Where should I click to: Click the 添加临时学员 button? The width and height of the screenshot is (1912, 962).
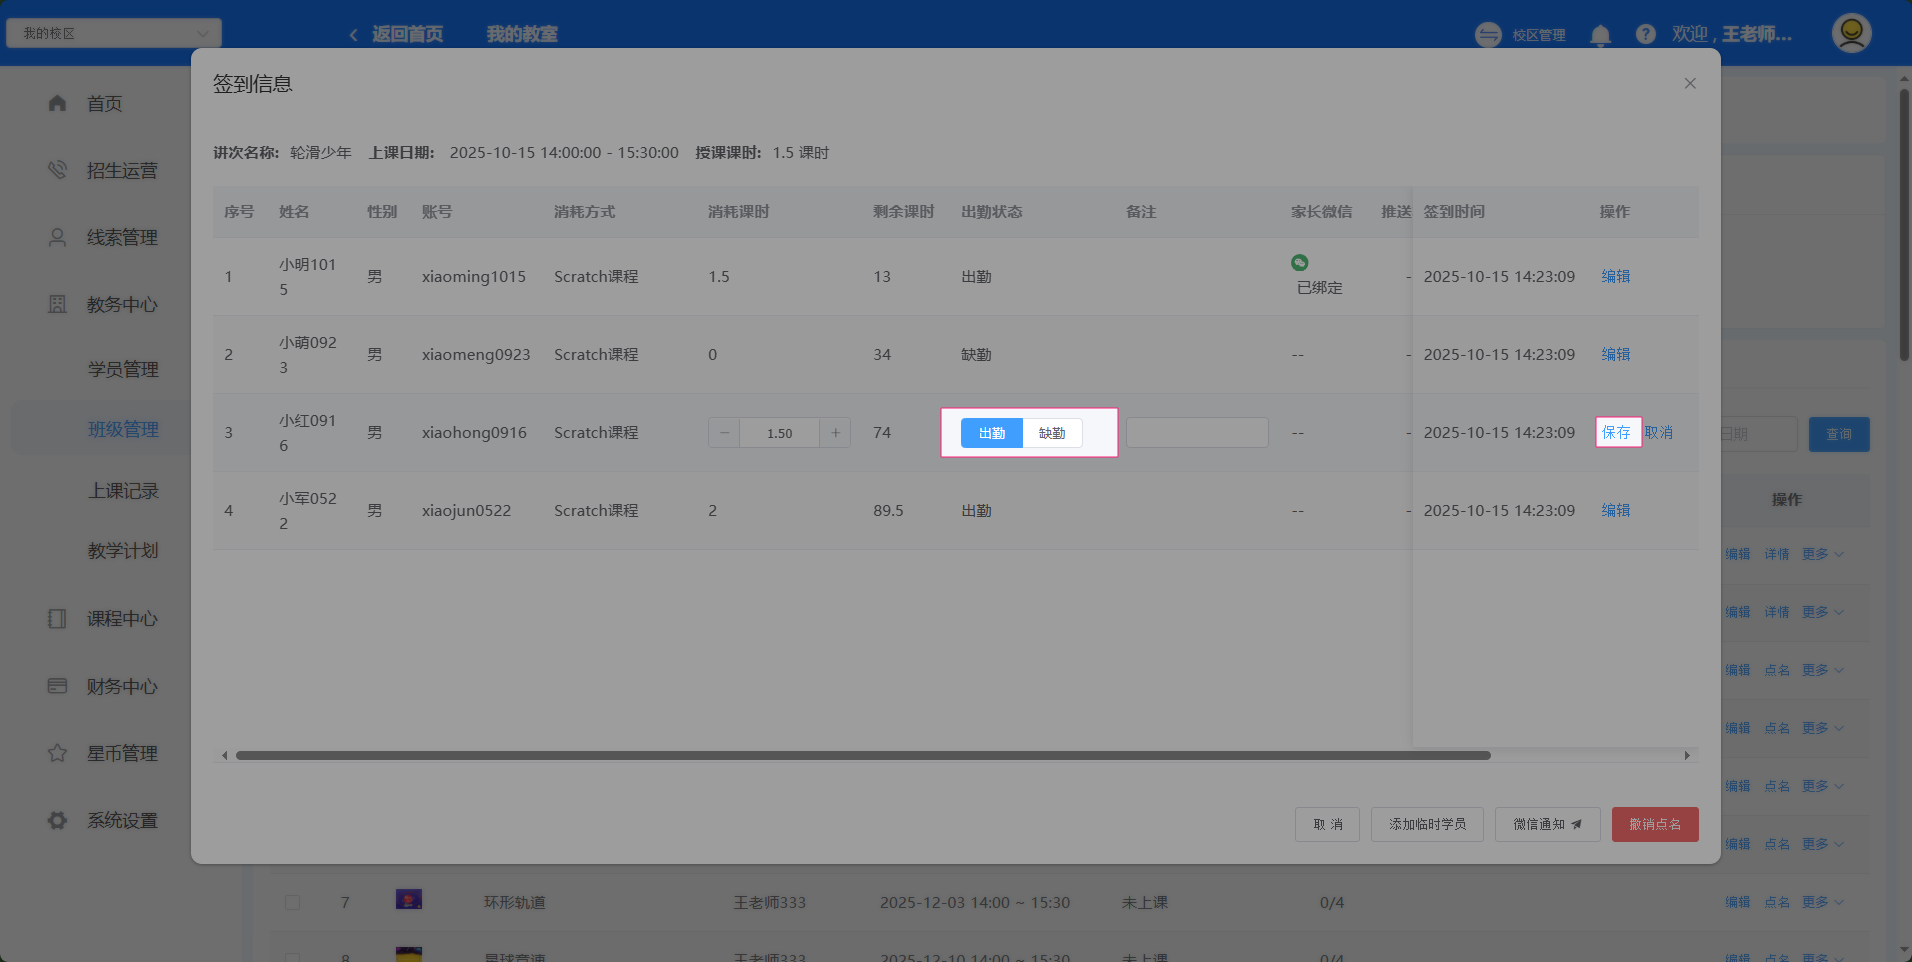pos(1427,824)
